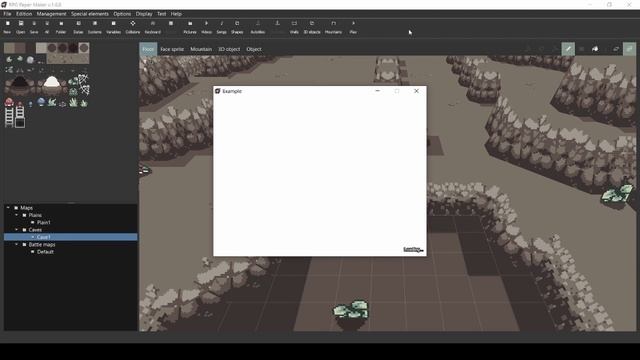Pick the first light floor tile swatch
640x360 pixels.
pos(9,48)
